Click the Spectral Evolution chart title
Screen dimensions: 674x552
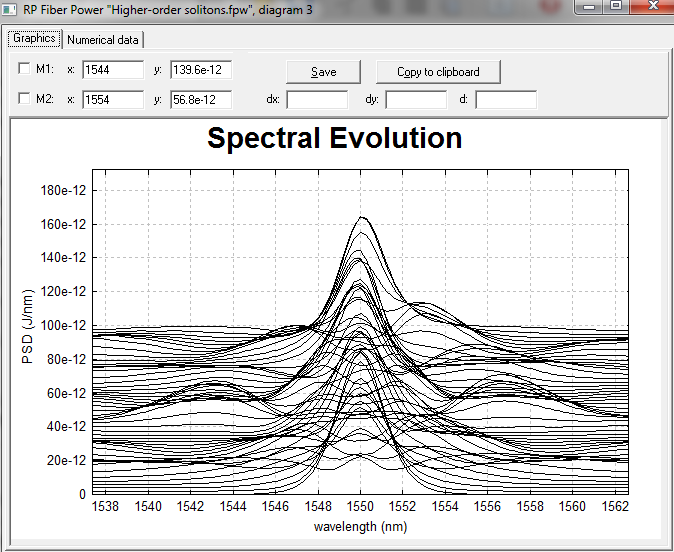click(335, 139)
